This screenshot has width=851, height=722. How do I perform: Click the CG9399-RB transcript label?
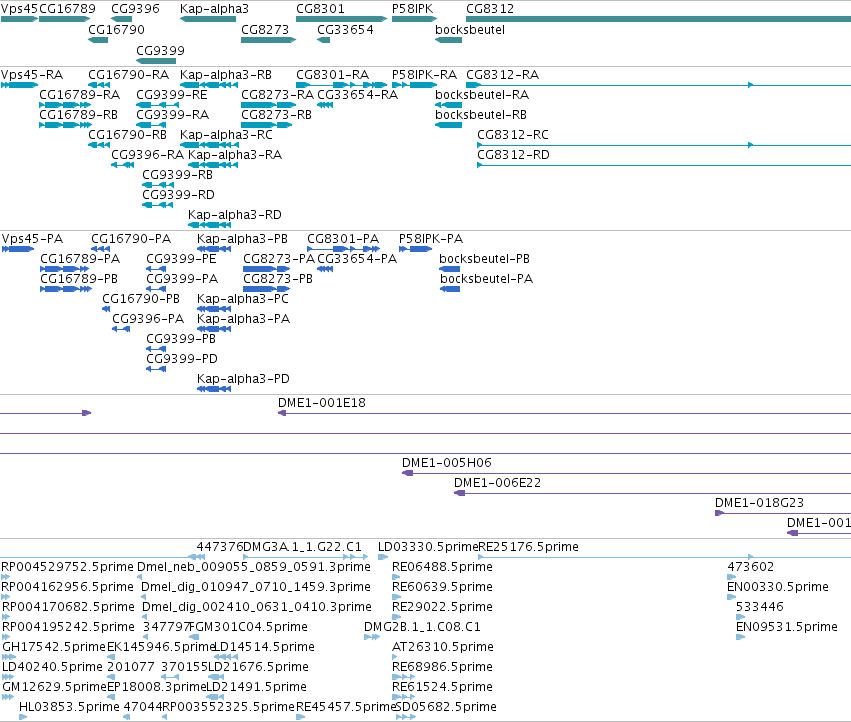pyautogui.click(x=177, y=175)
